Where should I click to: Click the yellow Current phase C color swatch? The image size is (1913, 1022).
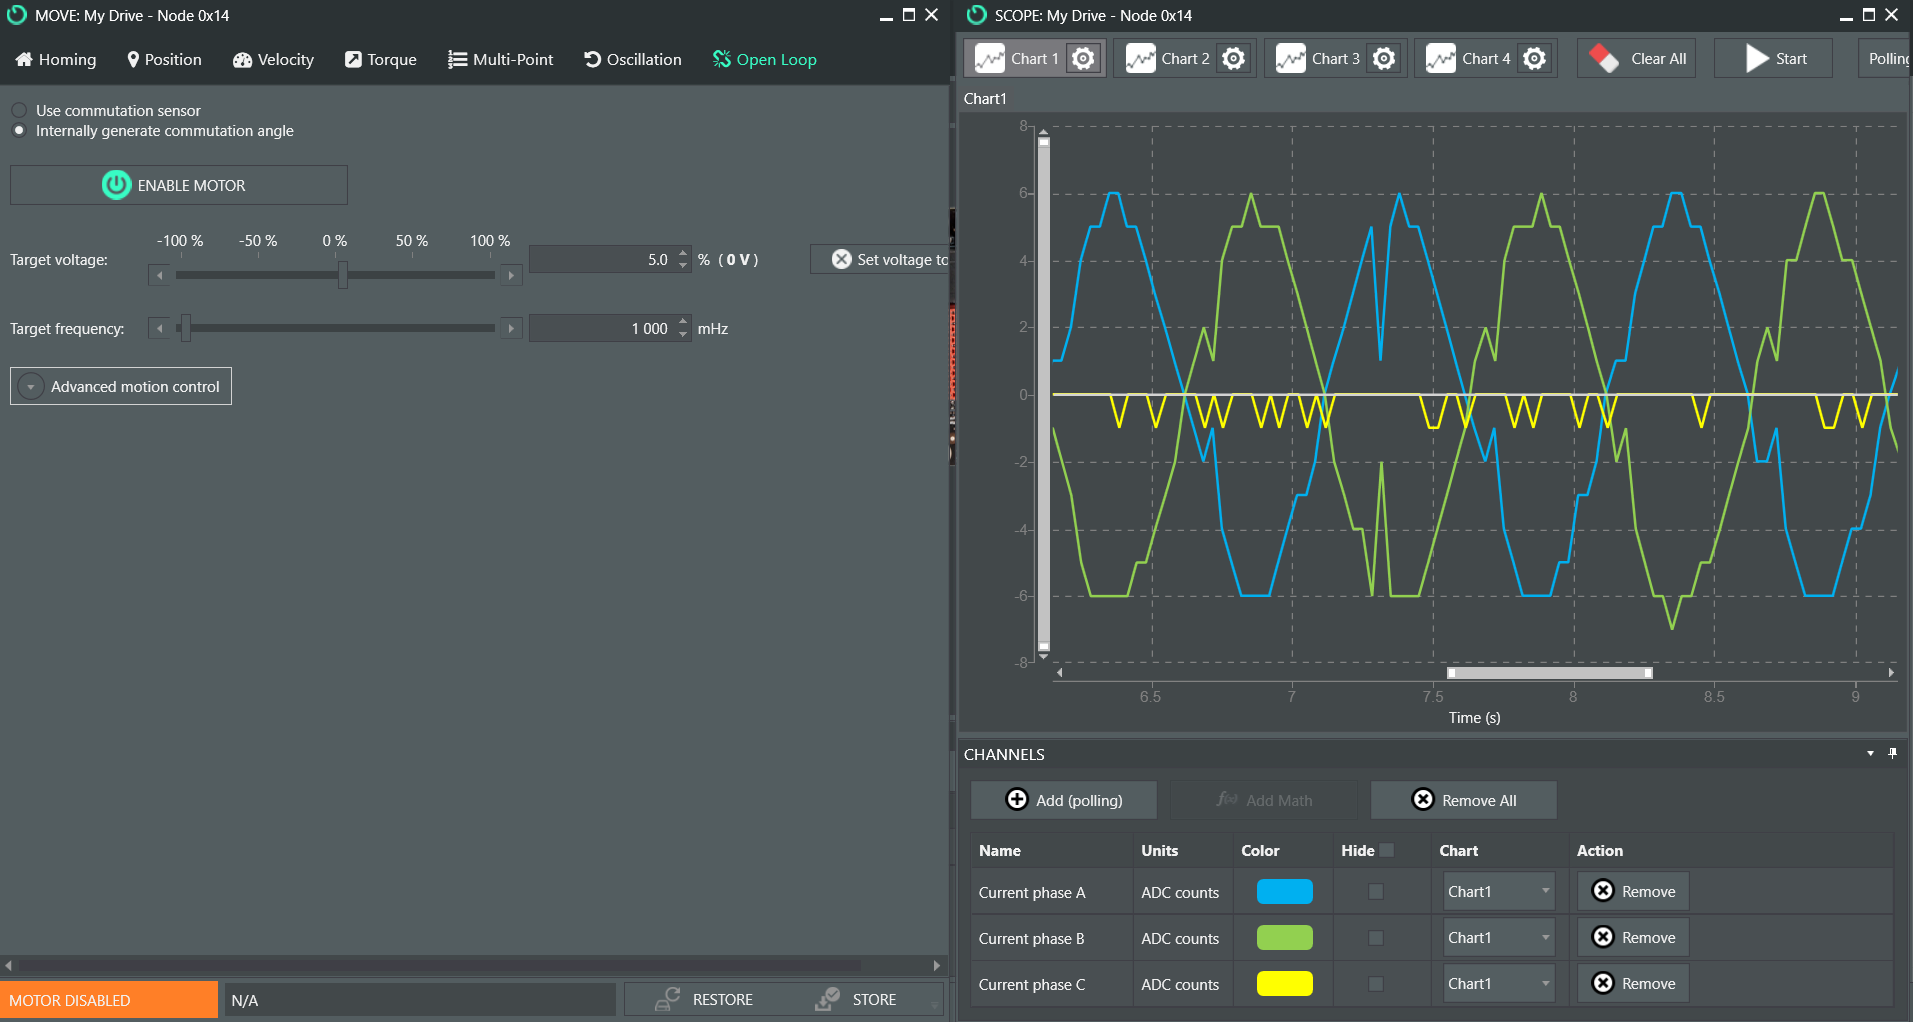(x=1284, y=984)
